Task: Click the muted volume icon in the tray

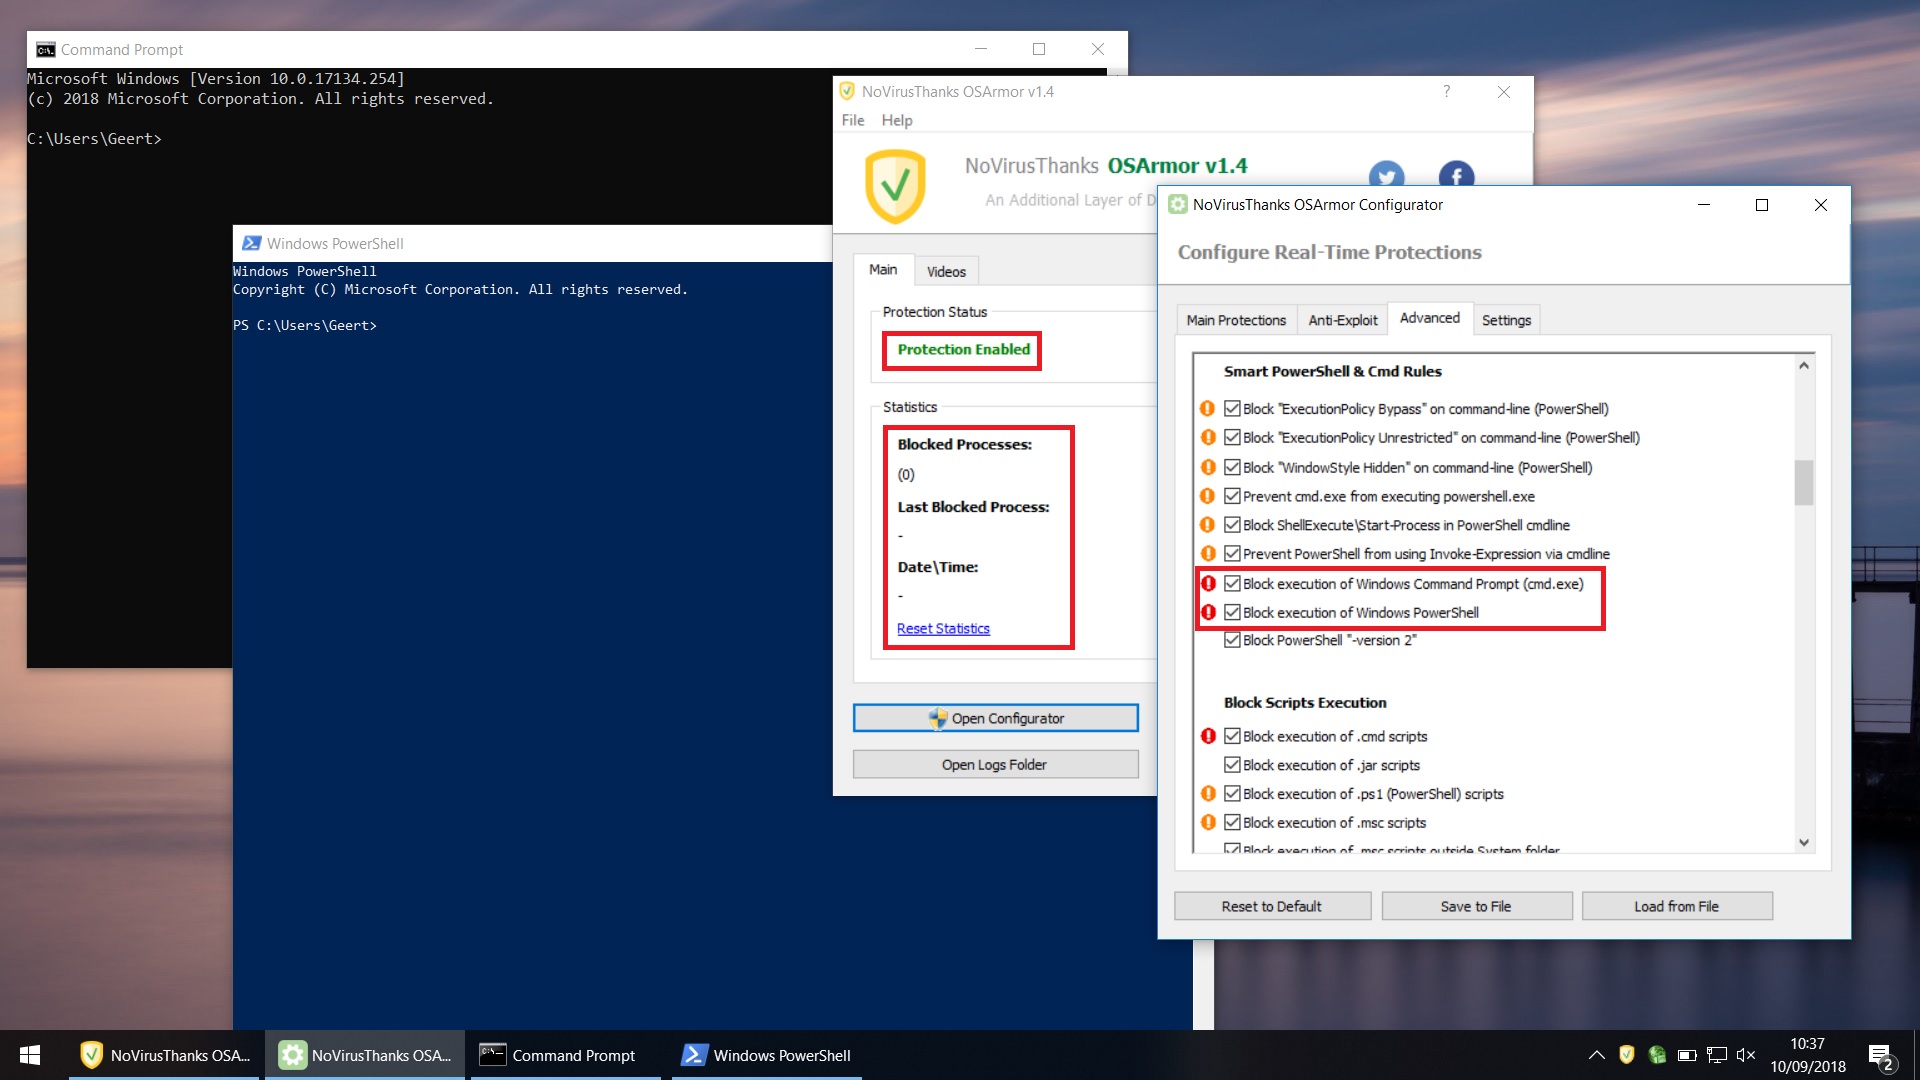Action: (1746, 1055)
